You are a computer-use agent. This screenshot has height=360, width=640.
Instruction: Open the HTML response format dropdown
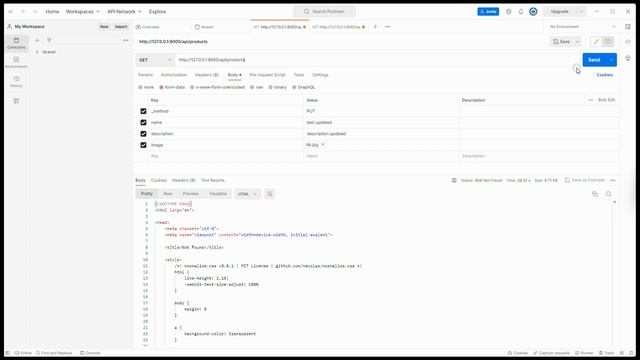pyautogui.click(x=247, y=194)
